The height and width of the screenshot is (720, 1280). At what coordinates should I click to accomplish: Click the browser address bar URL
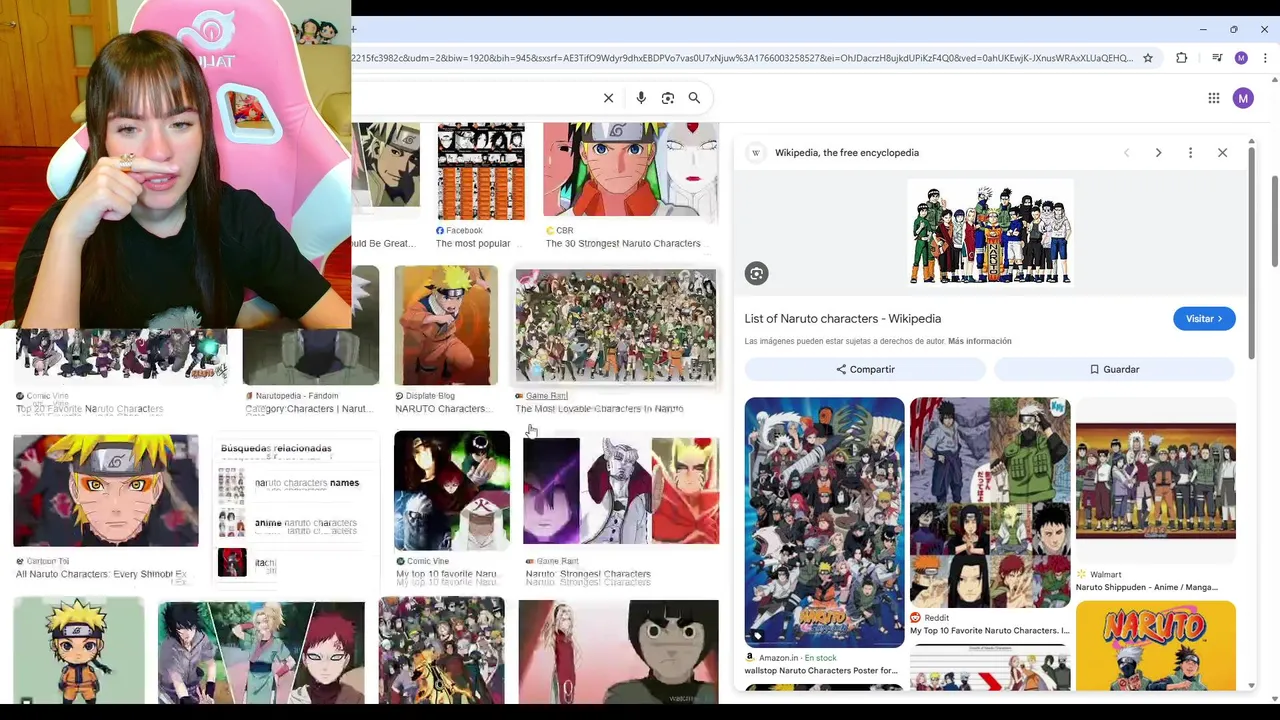[x=742, y=58]
